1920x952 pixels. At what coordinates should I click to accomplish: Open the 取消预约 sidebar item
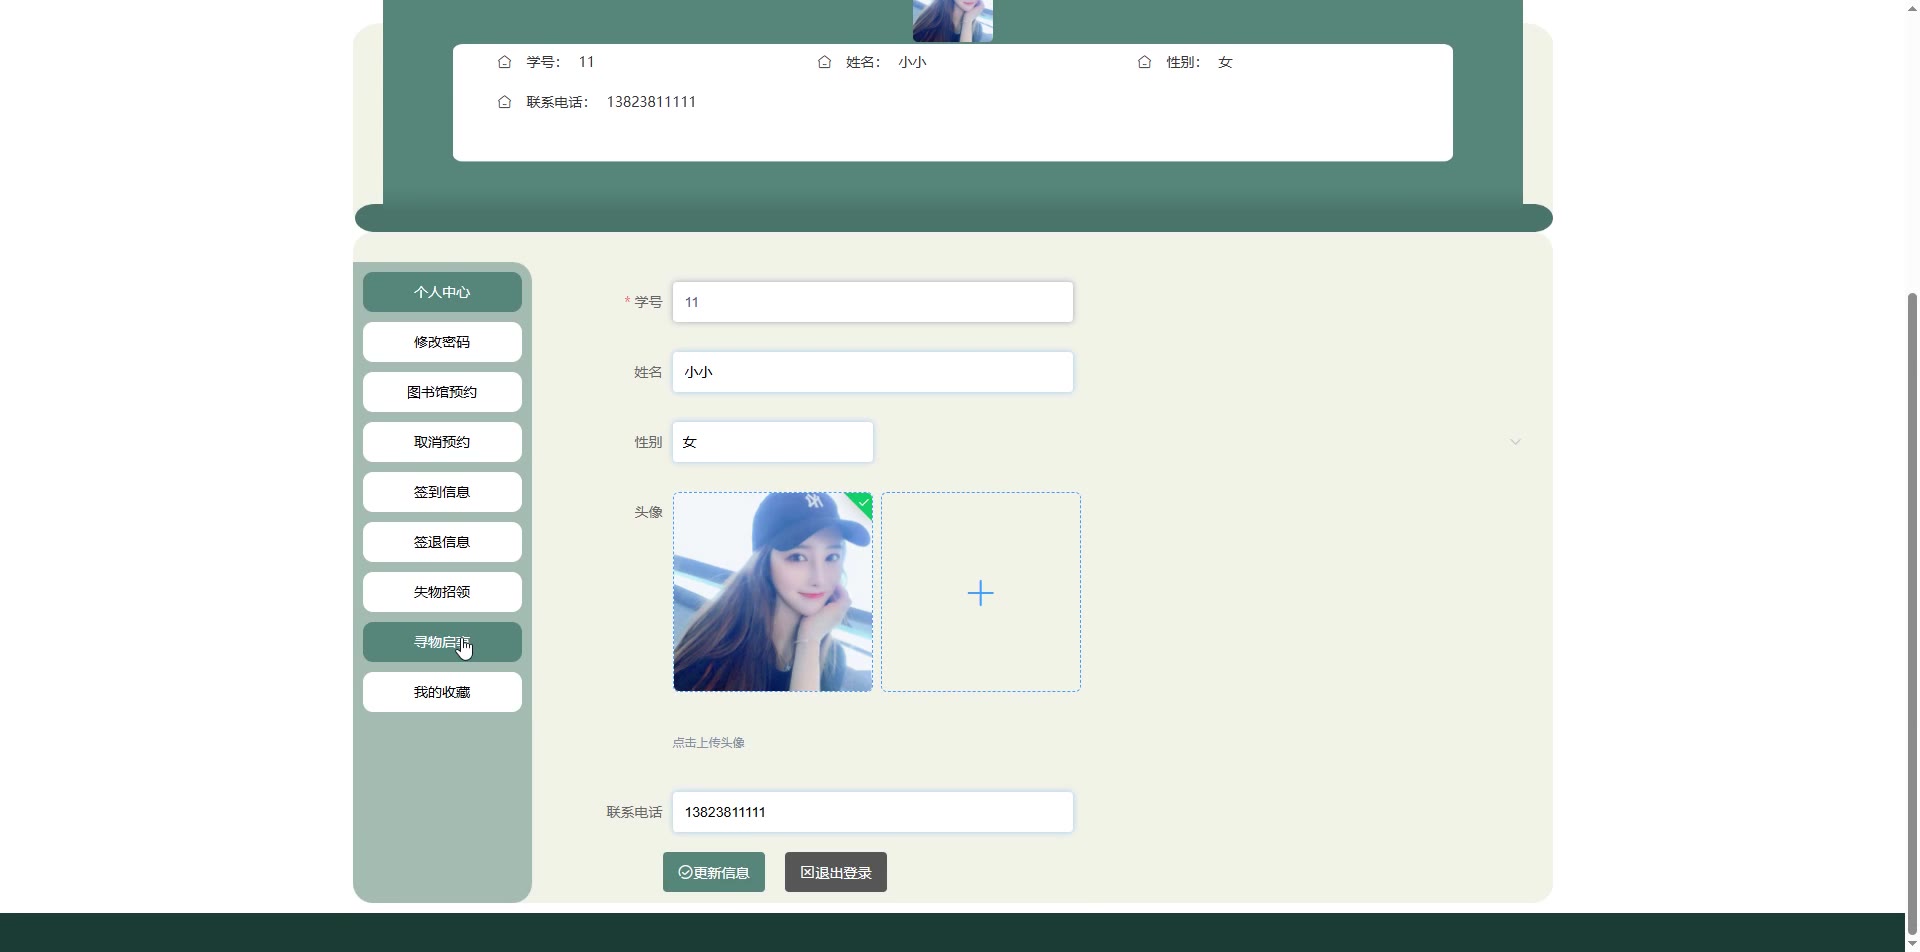click(x=442, y=442)
